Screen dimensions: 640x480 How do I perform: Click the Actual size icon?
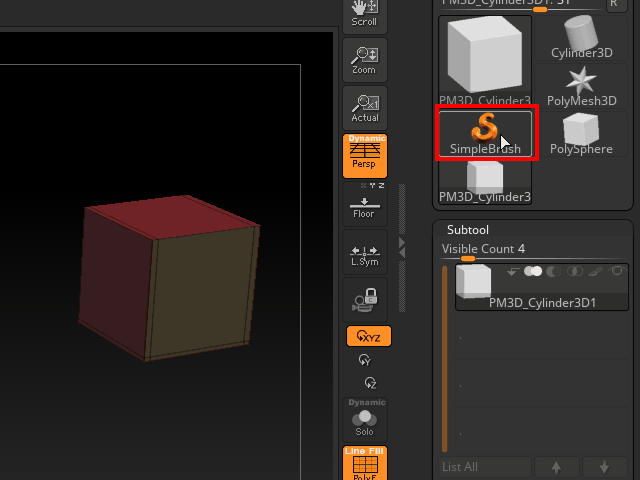pos(364,108)
